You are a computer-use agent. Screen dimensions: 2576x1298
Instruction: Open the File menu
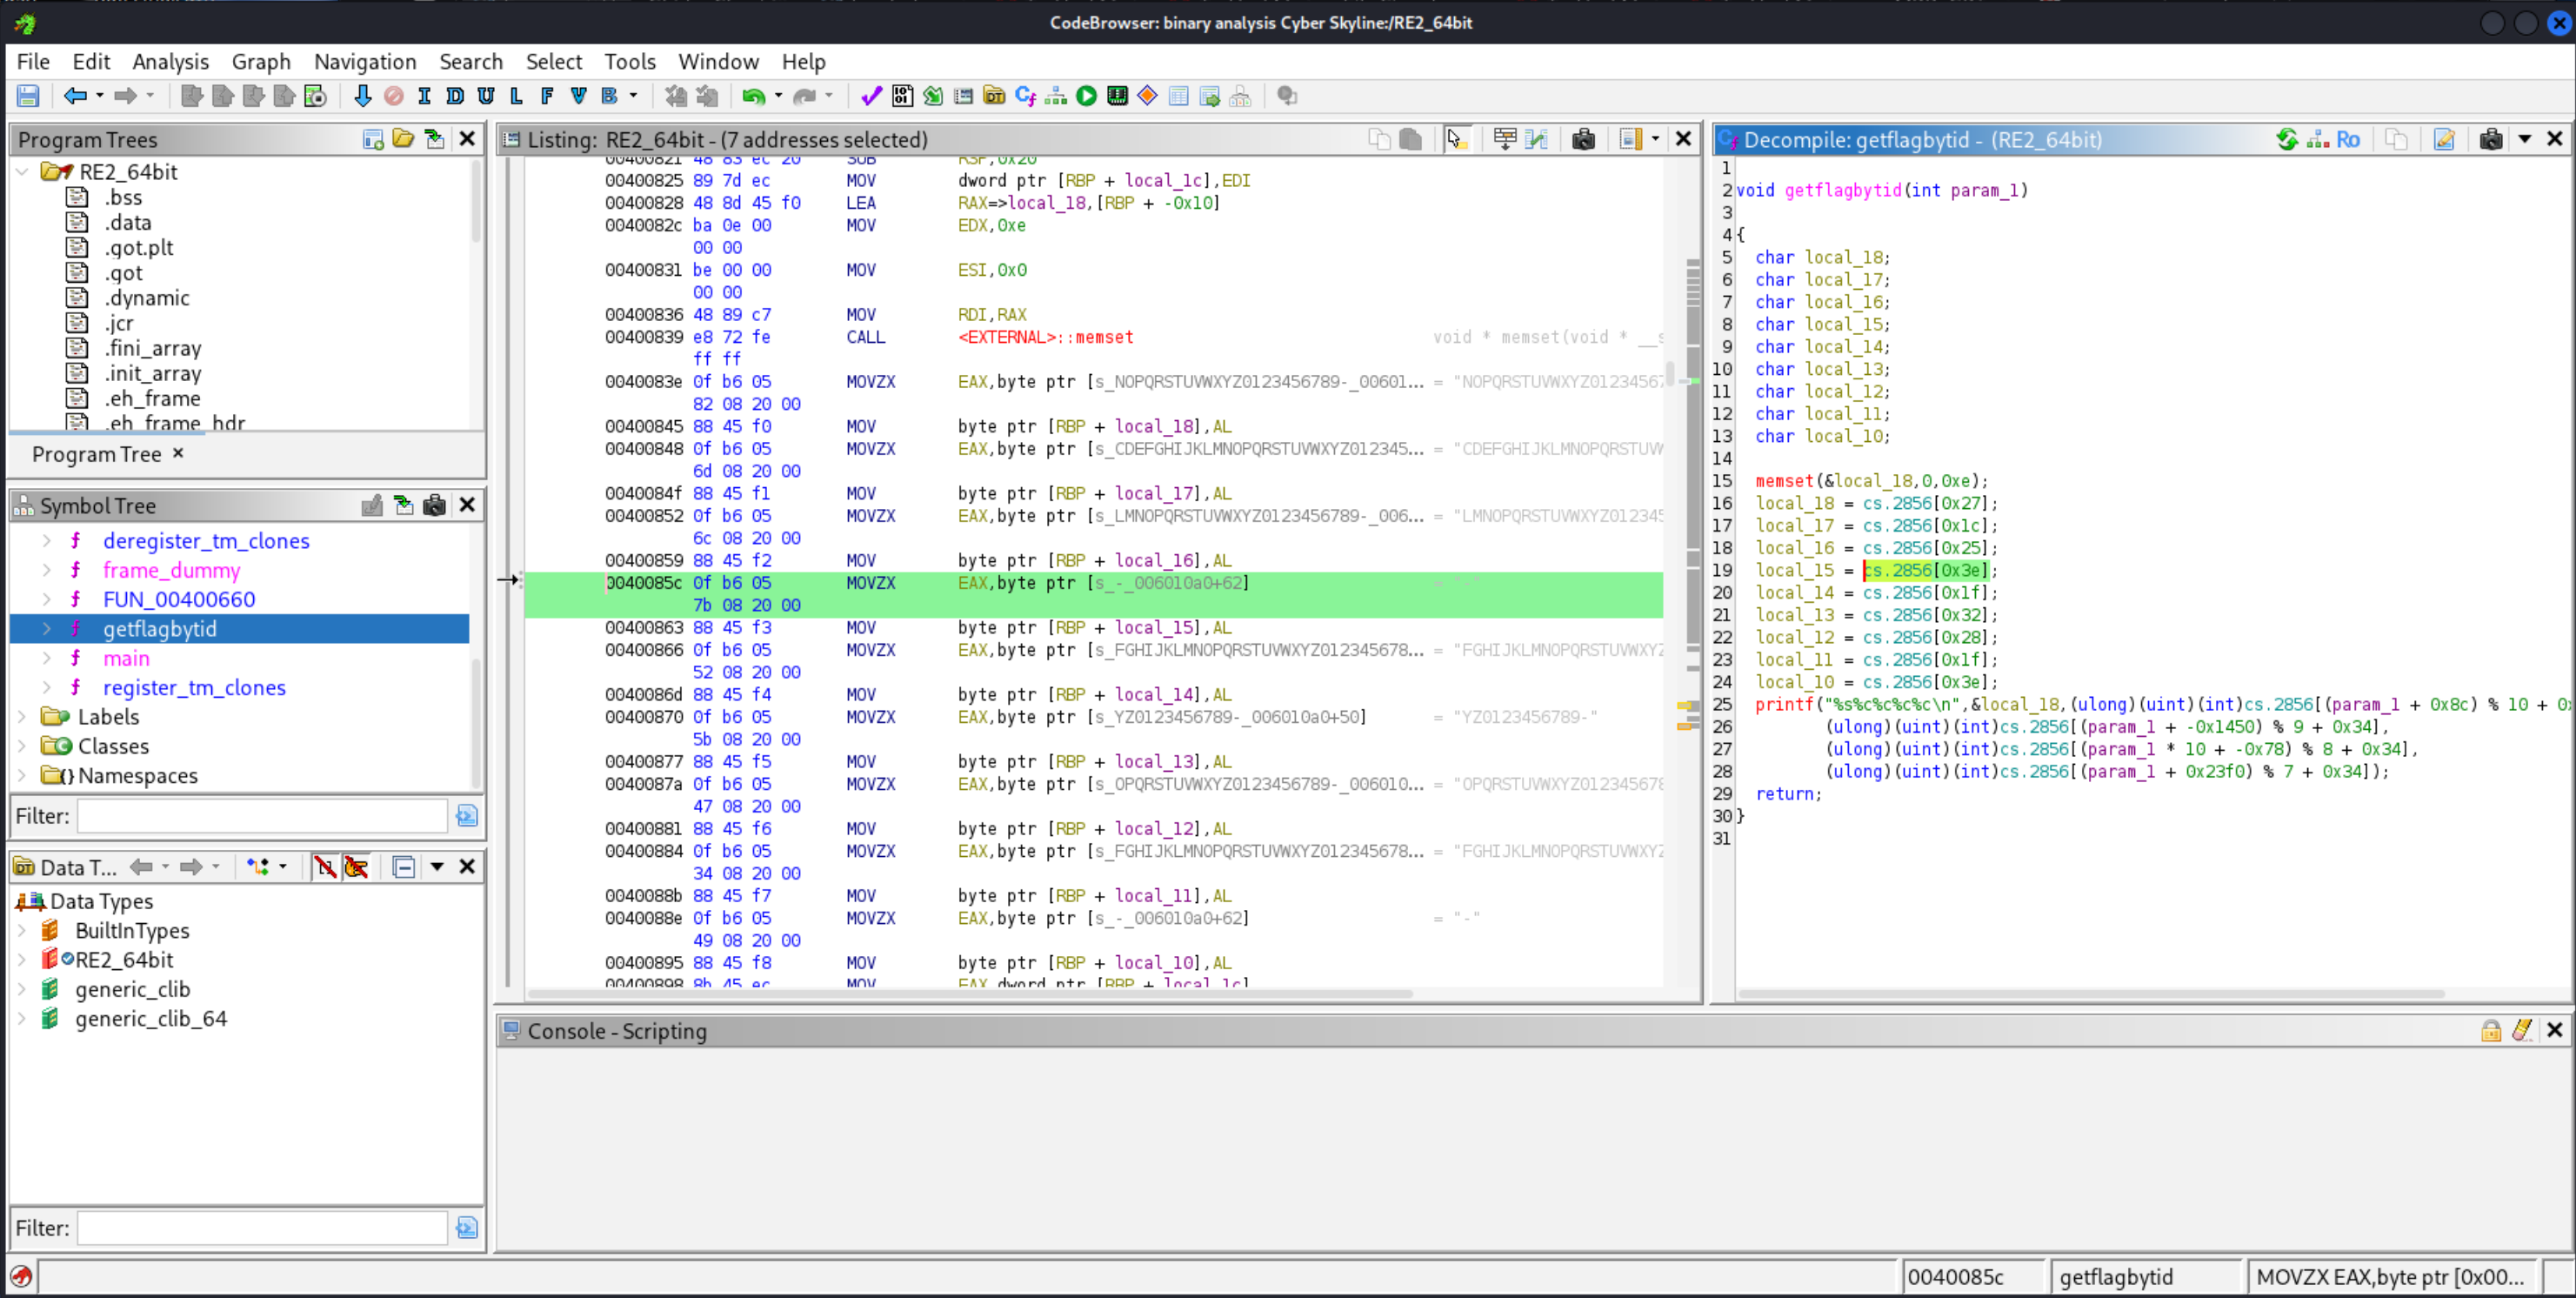pos(33,61)
